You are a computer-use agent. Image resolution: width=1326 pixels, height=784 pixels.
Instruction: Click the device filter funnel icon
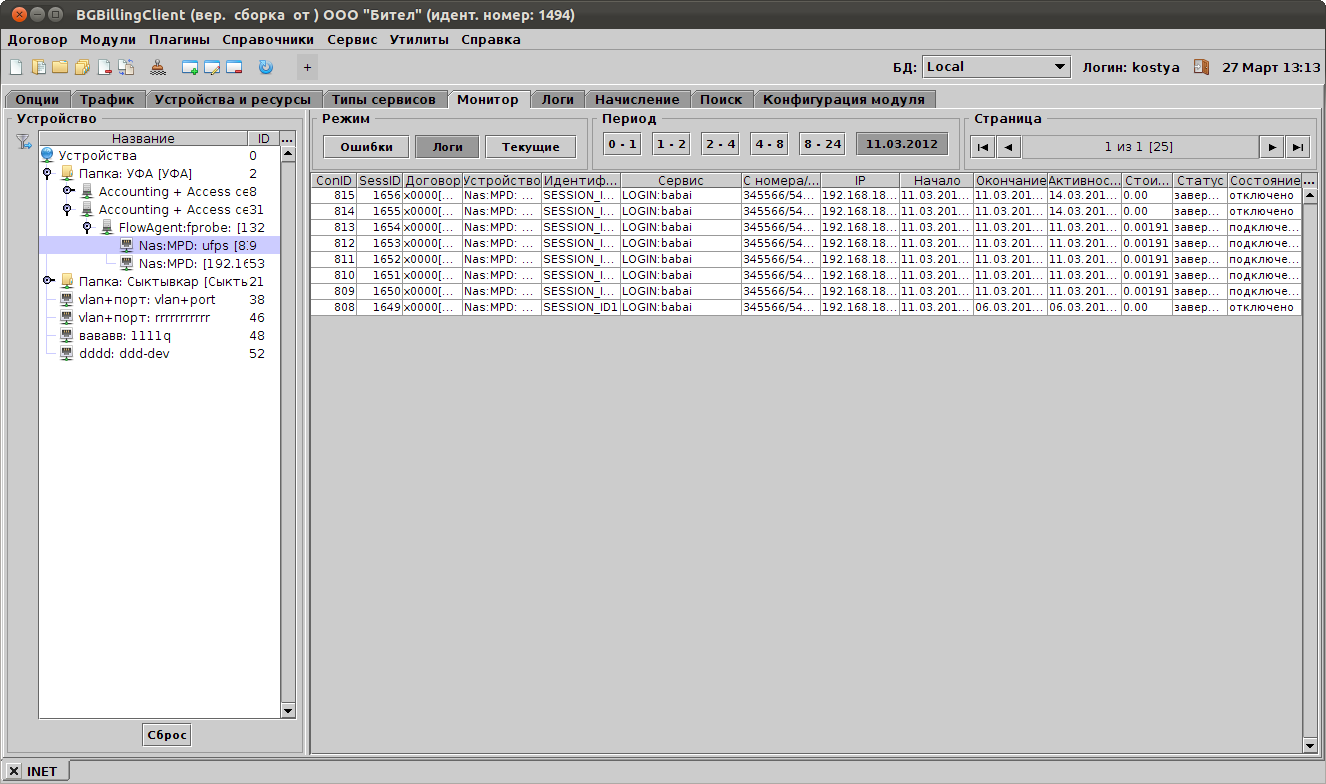point(24,142)
